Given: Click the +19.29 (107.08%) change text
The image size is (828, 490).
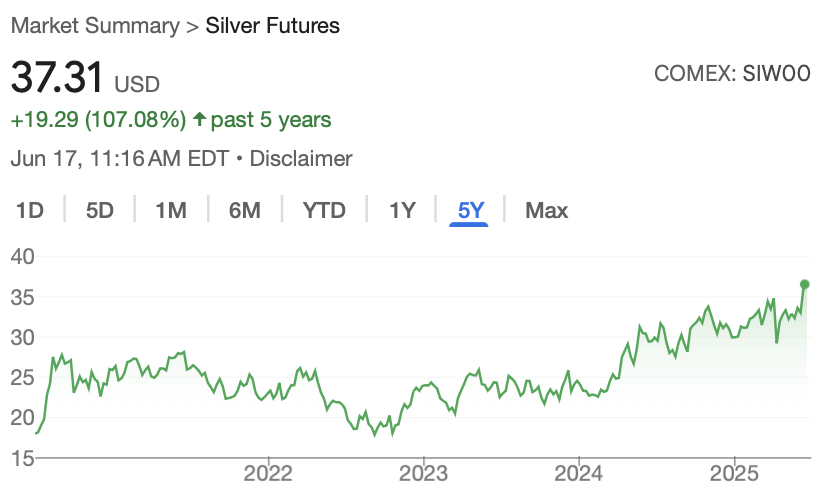Looking at the screenshot, I should [98, 120].
